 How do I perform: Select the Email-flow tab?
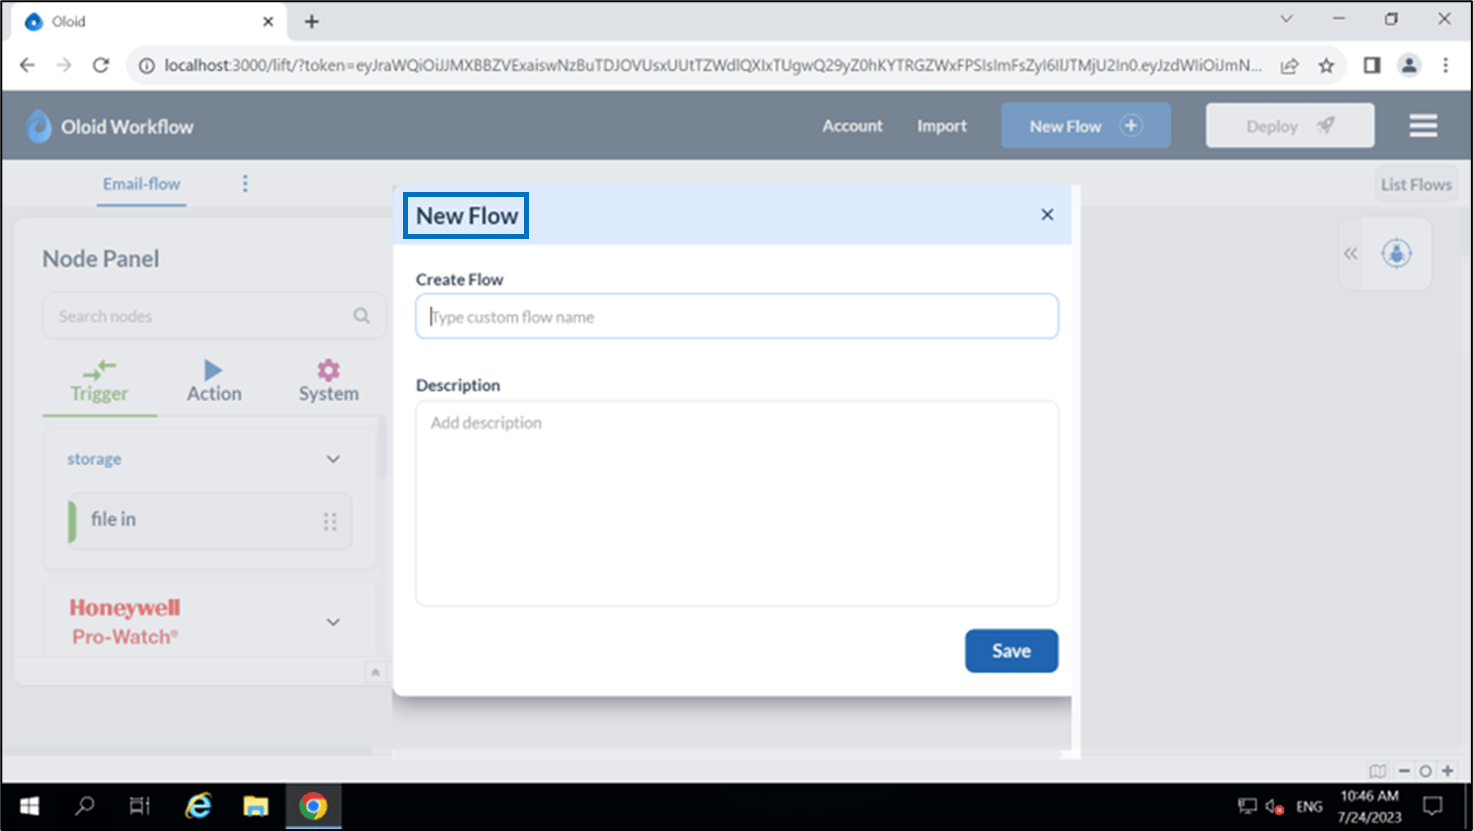(141, 184)
